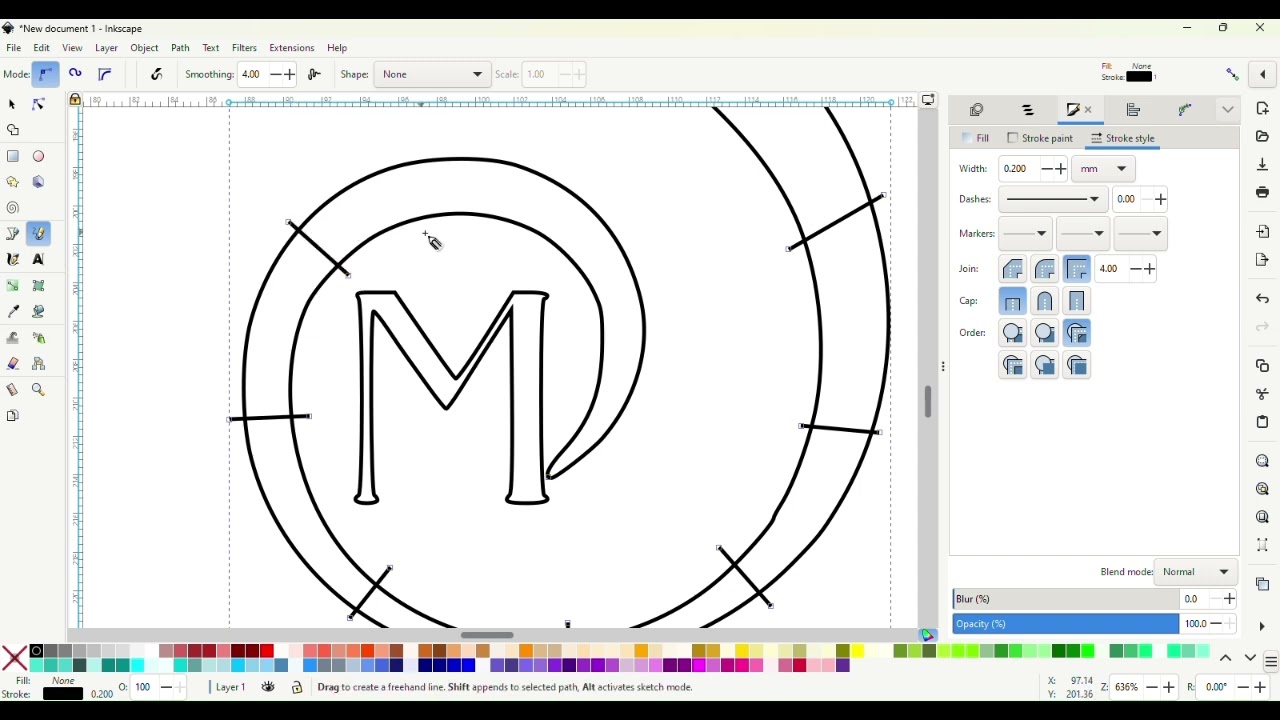The width and height of the screenshot is (1280, 720).
Task: Pick the Dropper color picker tool
Action: tap(13, 313)
